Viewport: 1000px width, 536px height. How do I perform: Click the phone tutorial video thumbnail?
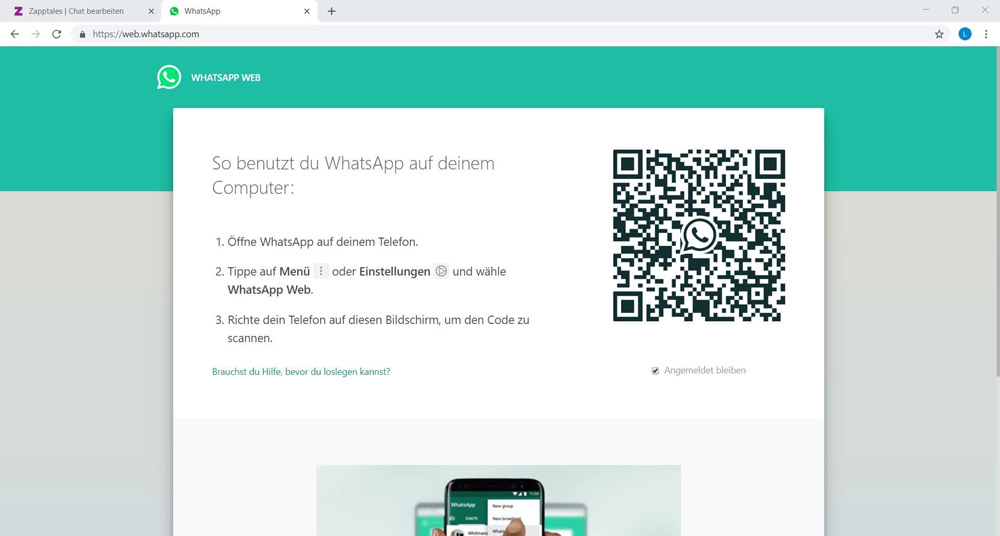[x=499, y=500]
